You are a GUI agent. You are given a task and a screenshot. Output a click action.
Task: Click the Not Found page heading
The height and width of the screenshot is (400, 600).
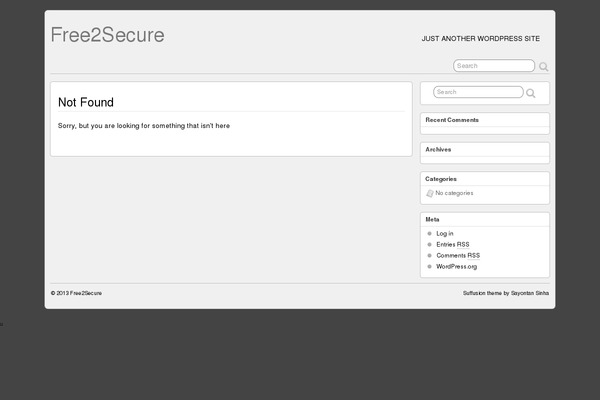pyautogui.click(x=86, y=102)
